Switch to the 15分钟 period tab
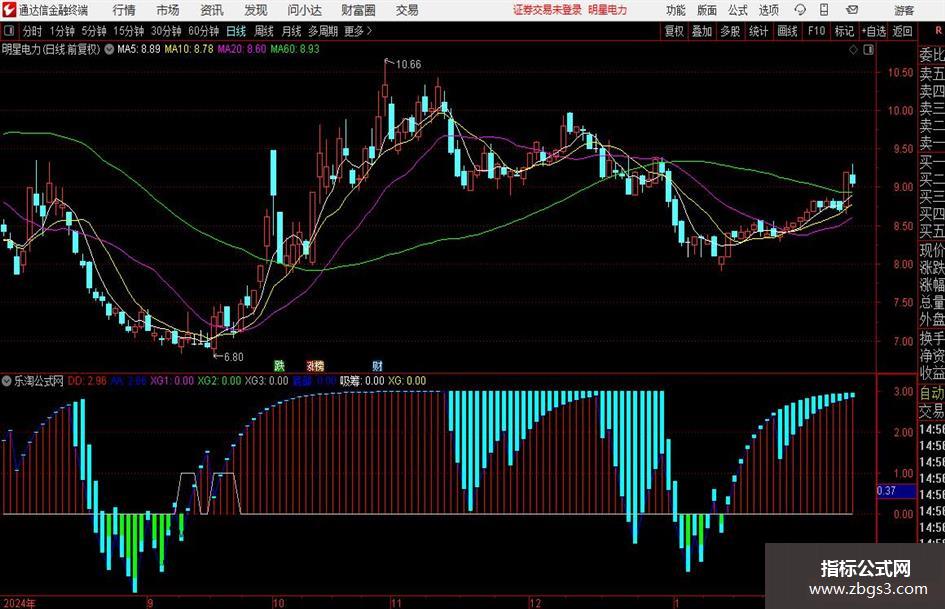 pyautogui.click(x=129, y=31)
